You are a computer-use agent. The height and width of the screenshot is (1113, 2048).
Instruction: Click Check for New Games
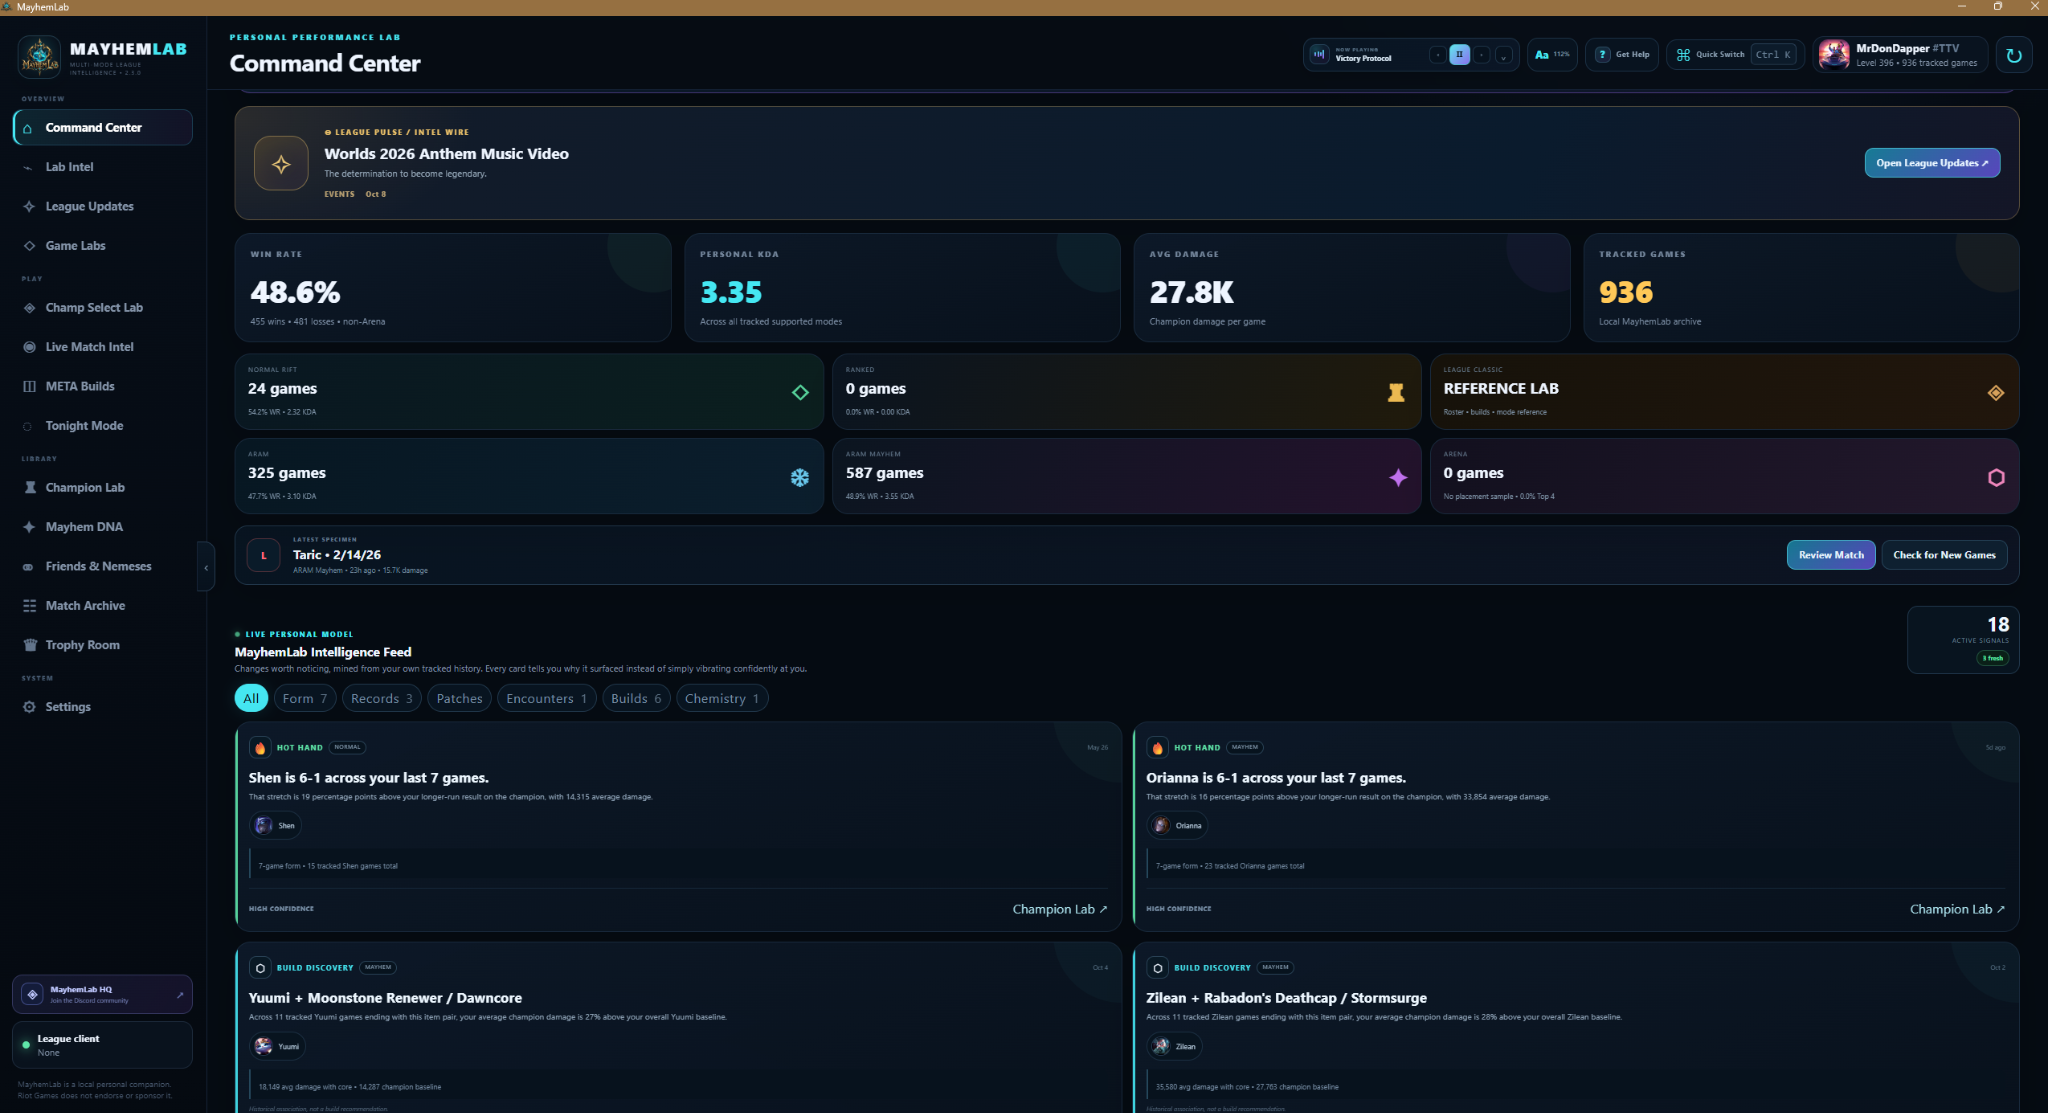click(x=1944, y=555)
